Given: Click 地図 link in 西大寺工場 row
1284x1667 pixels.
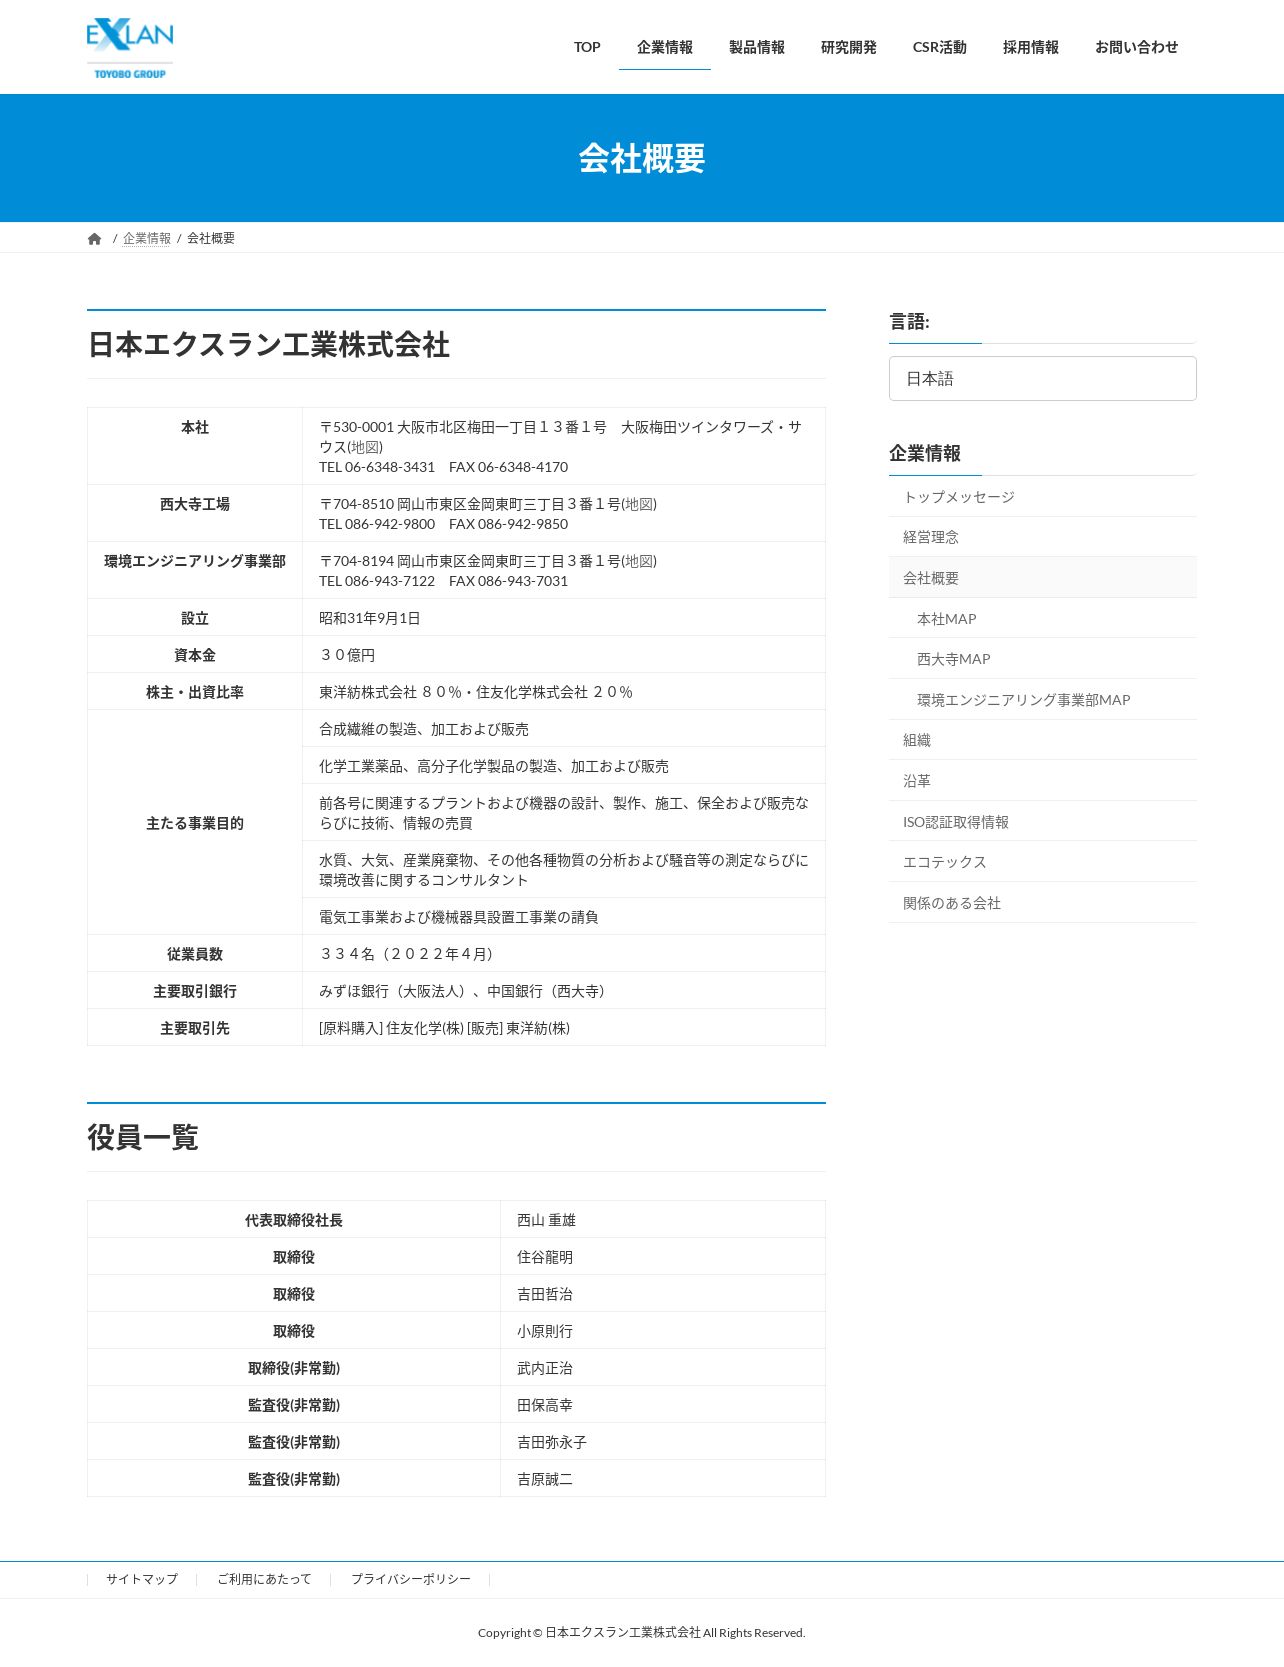Looking at the screenshot, I should [x=639, y=504].
